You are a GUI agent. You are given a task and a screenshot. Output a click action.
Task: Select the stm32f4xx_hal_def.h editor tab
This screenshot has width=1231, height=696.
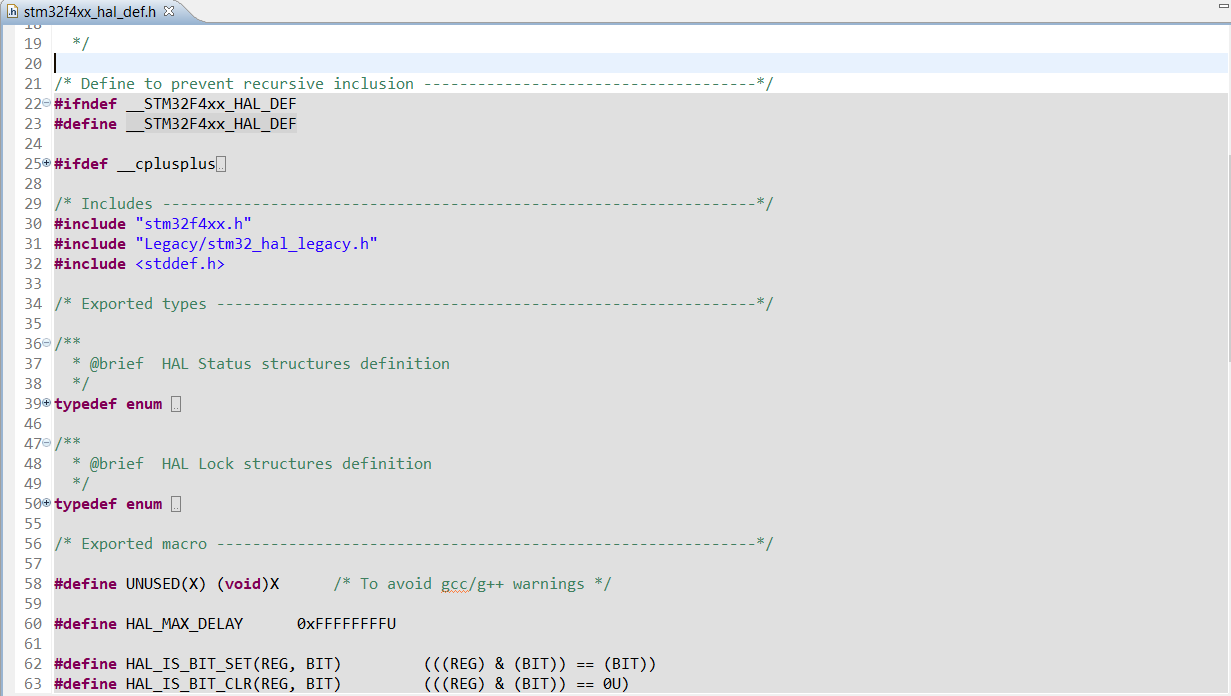pos(89,11)
